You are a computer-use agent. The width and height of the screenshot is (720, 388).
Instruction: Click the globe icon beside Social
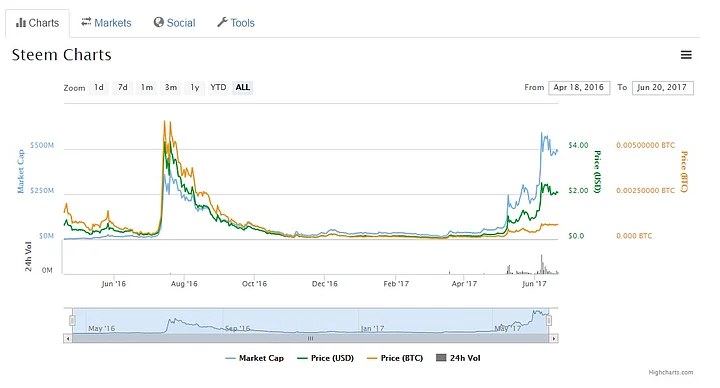click(158, 22)
